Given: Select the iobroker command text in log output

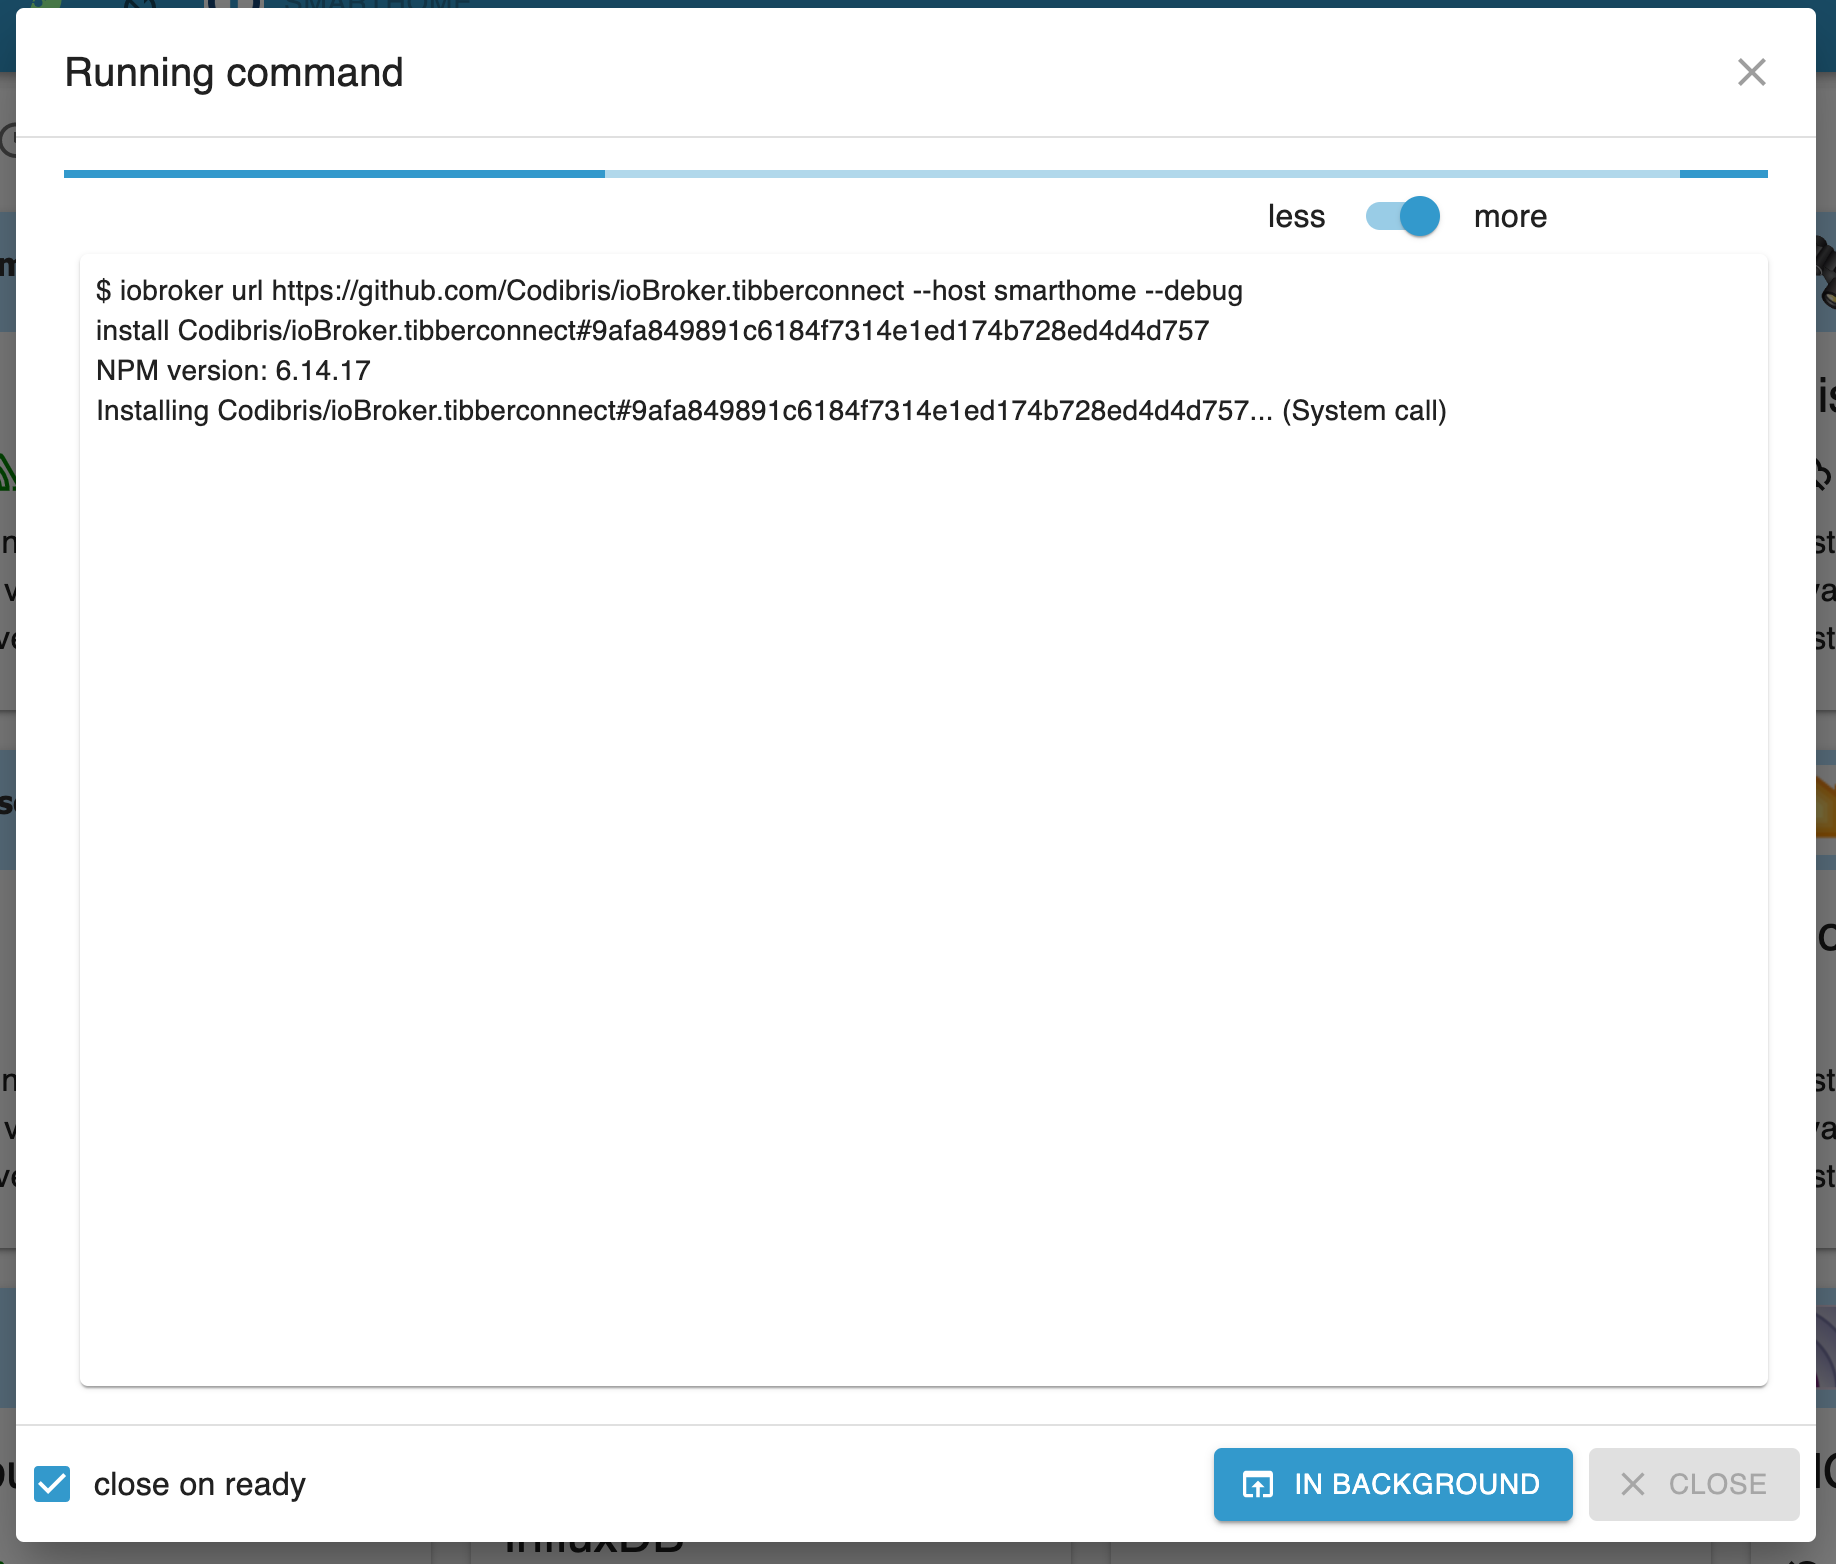Looking at the screenshot, I should coord(668,290).
